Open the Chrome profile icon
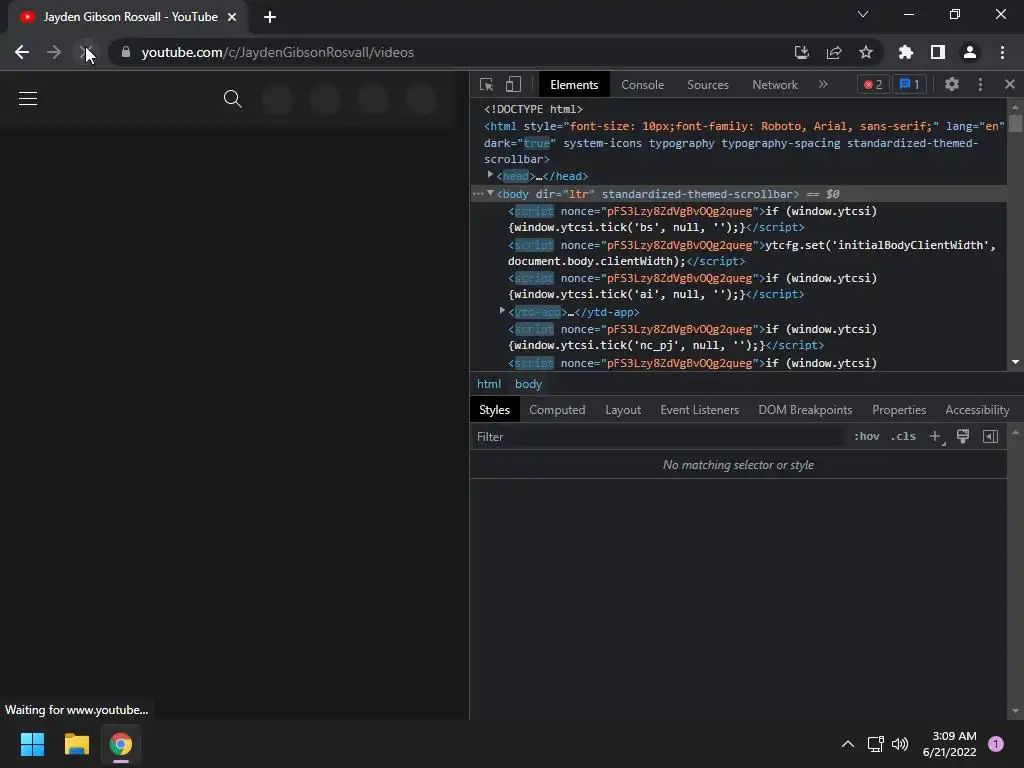Image resolution: width=1024 pixels, height=768 pixels. (970, 52)
